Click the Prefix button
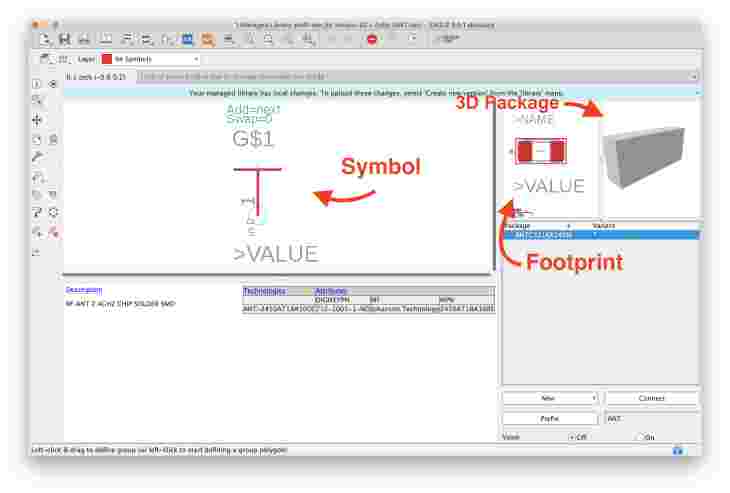Image resolution: width=730 pixels, height=493 pixels. 550,419
